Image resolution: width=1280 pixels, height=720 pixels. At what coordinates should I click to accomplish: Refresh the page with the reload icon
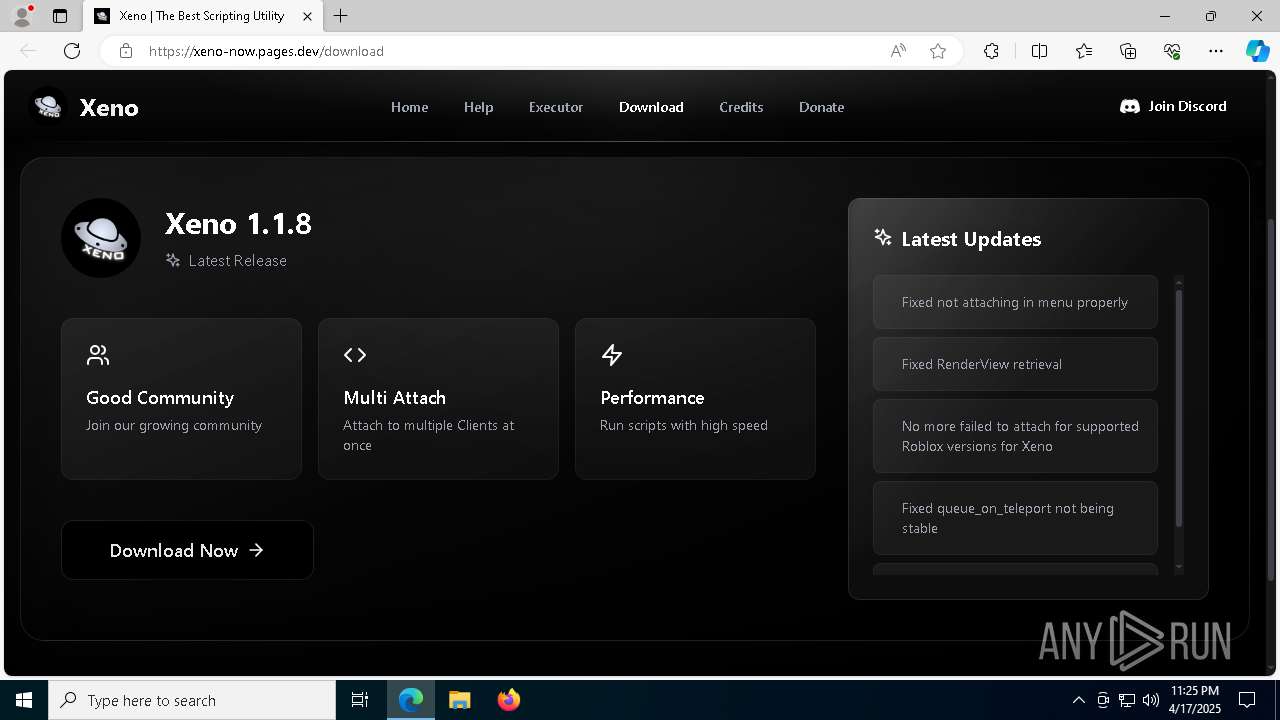point(72,51)
